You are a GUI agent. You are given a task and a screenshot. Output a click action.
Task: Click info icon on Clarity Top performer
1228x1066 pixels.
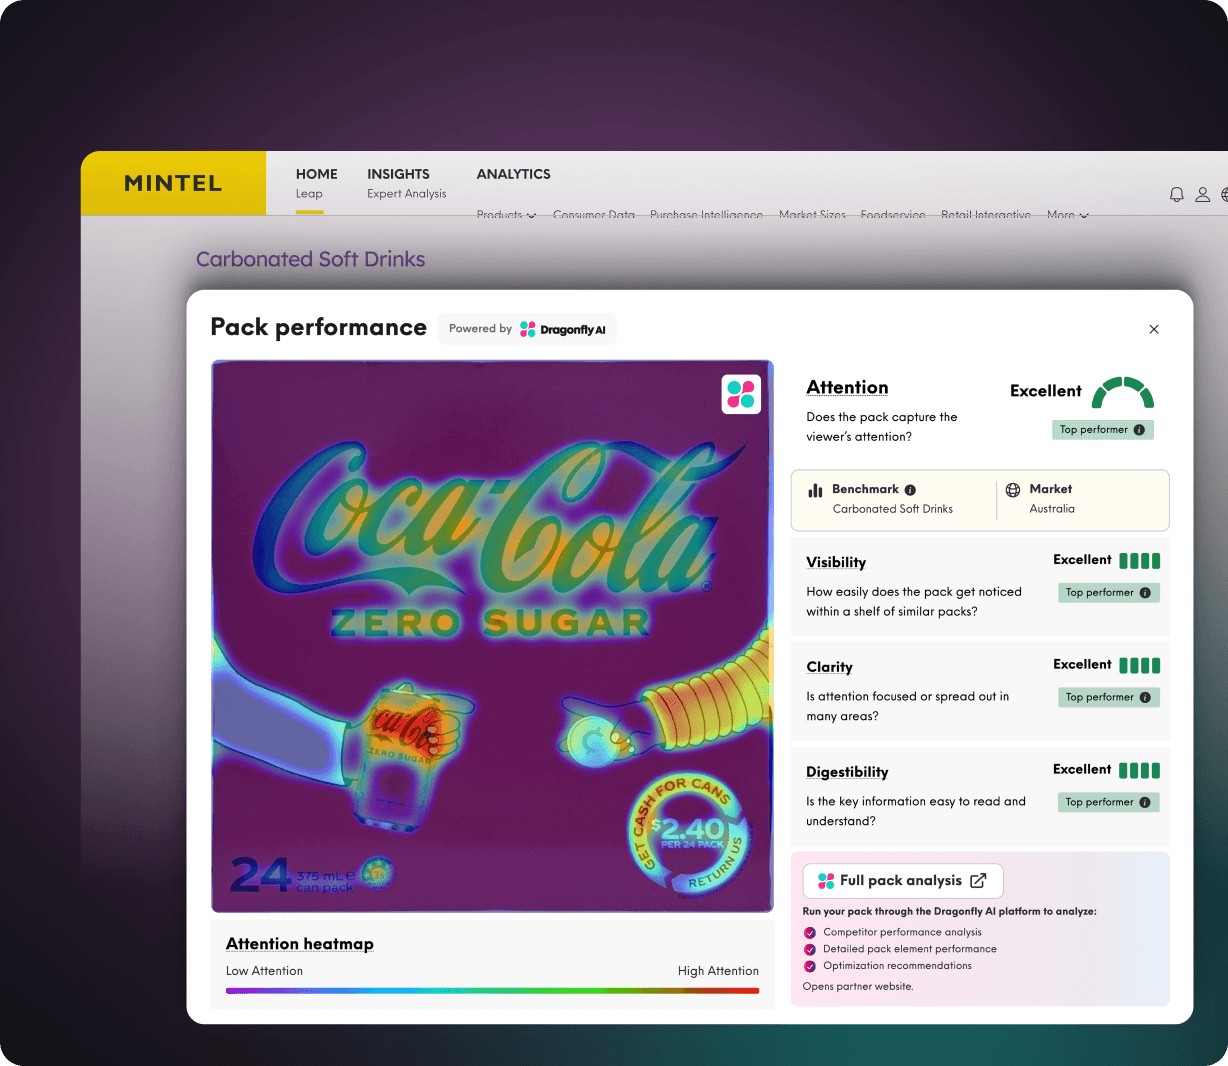pyautogui.click(x=1145, y=697)
